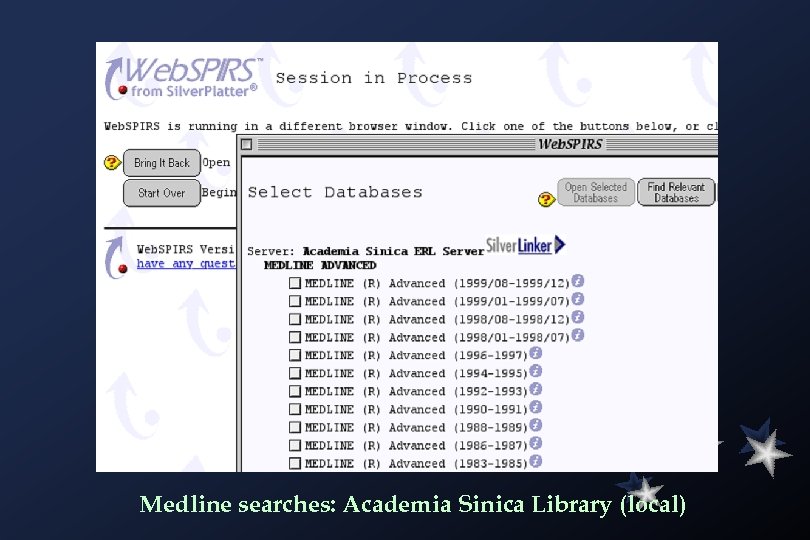This screenshot has height=540, width=810.
Task: Open the 'have any quest' link
Action: point(185,264)
